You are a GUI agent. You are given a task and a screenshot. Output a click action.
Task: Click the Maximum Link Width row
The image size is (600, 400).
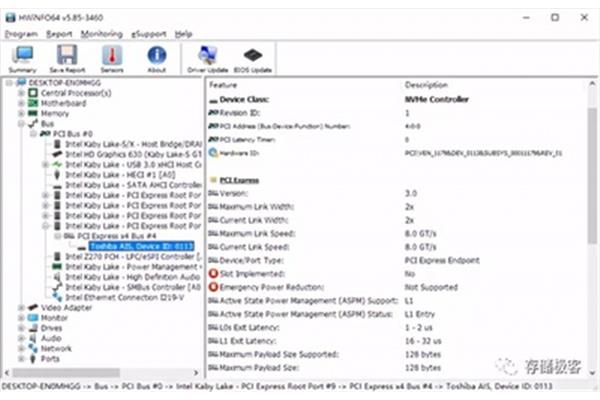tap(396, 207)
